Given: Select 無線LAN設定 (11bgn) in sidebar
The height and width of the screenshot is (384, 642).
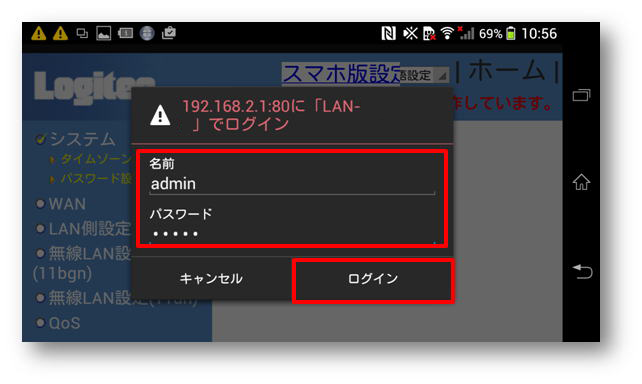Looking at the screenshot, I should pos(82,263).
